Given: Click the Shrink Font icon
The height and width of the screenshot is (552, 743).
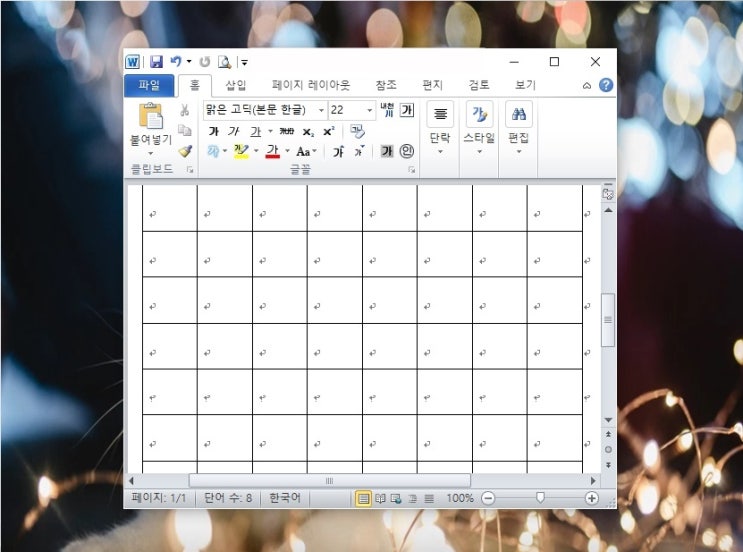Looking at the screenshot, I should click(x=360, y=151).
